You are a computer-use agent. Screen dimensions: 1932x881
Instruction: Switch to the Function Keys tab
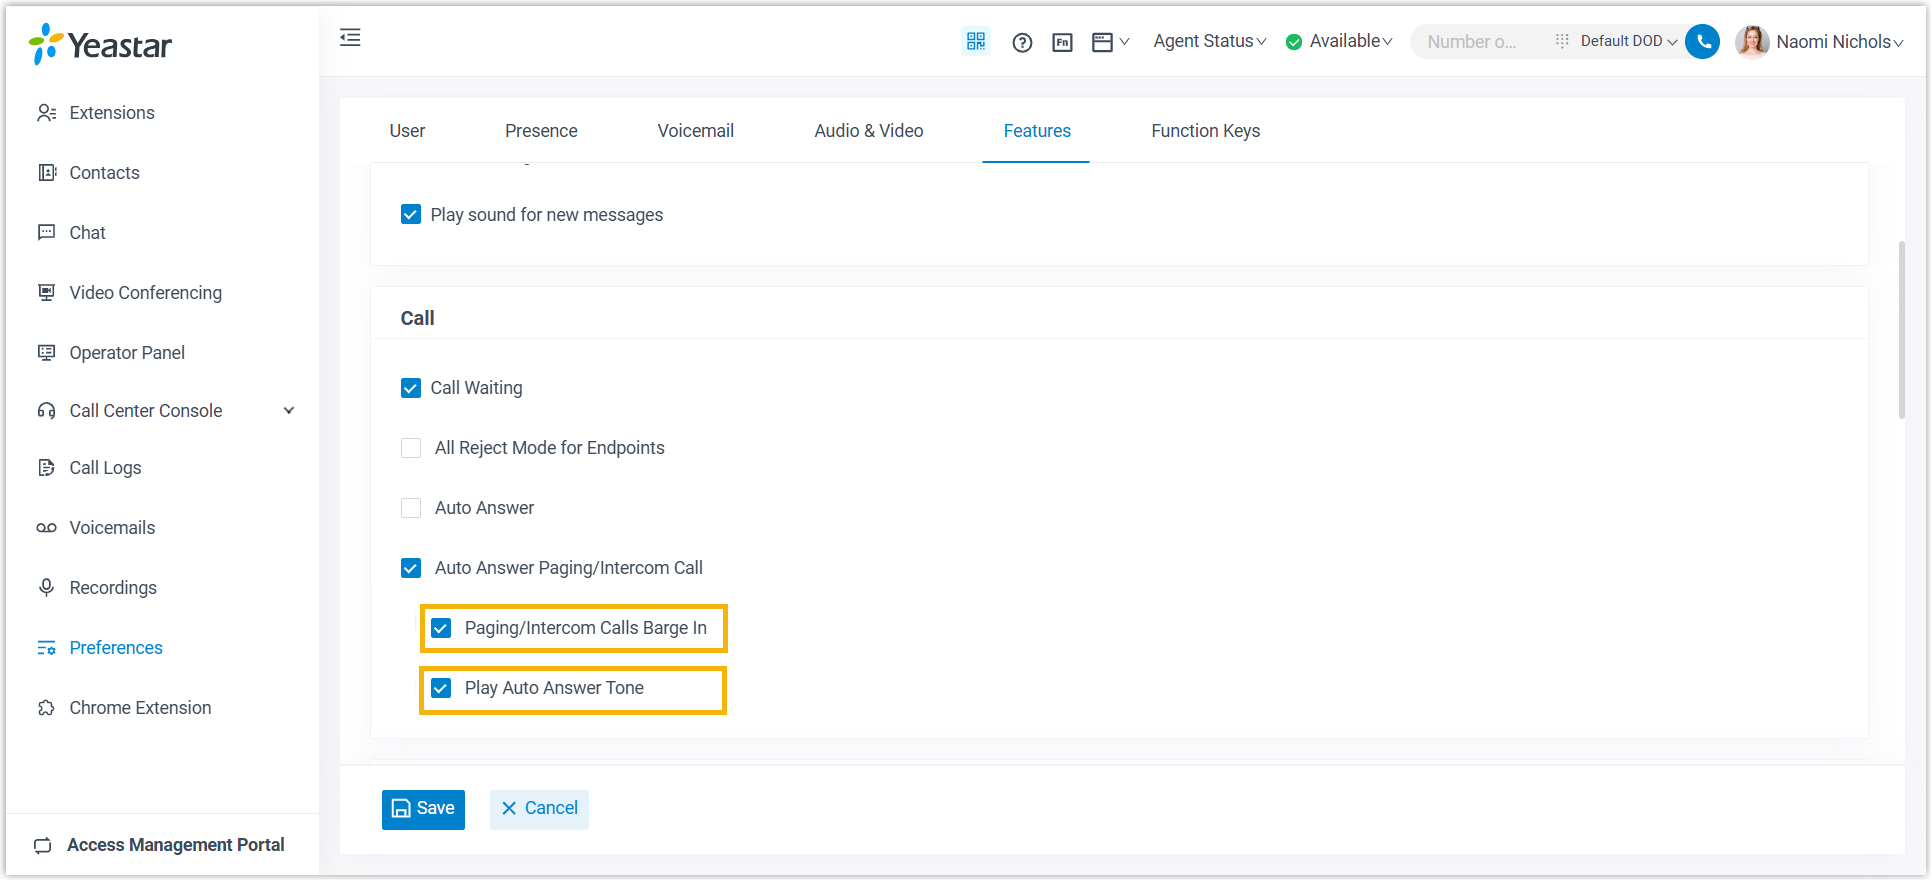pyautogui.click(x=1205, y=131)
